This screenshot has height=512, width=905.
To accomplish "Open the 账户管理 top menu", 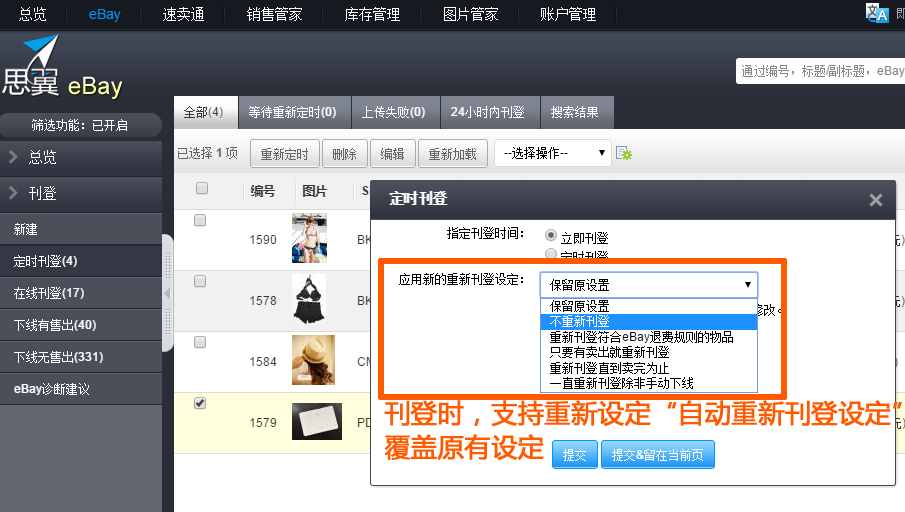I will [x=568, y=14].
